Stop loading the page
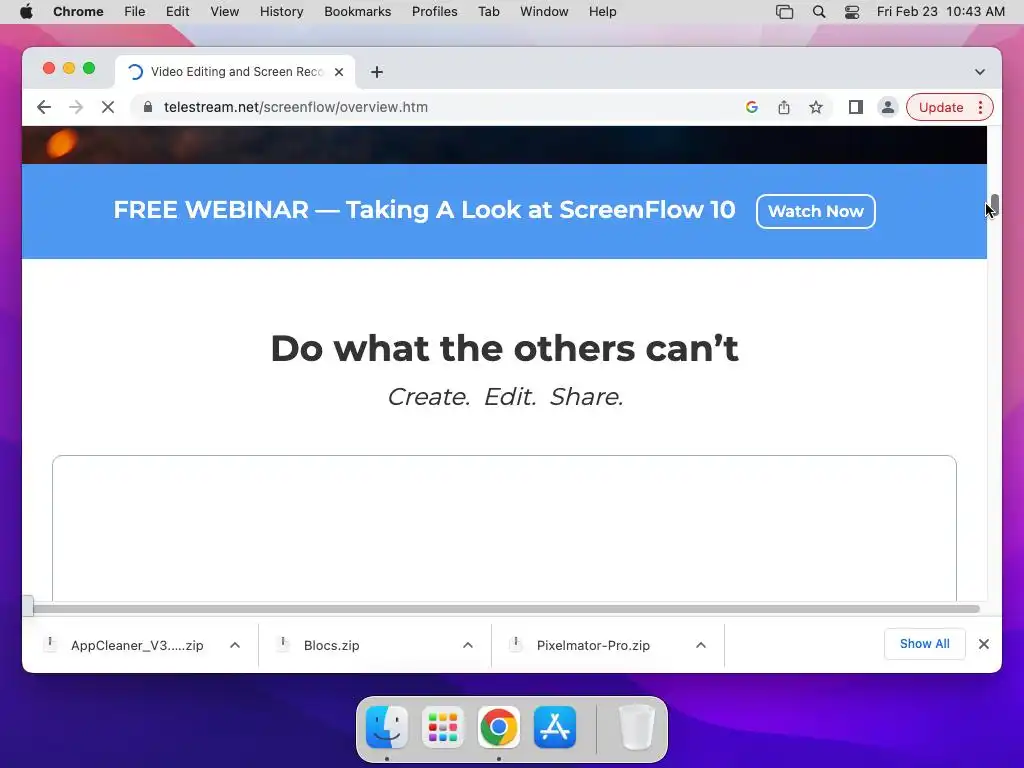The width and height of the screenshot is (1024, 768). [x=108, y=107]
